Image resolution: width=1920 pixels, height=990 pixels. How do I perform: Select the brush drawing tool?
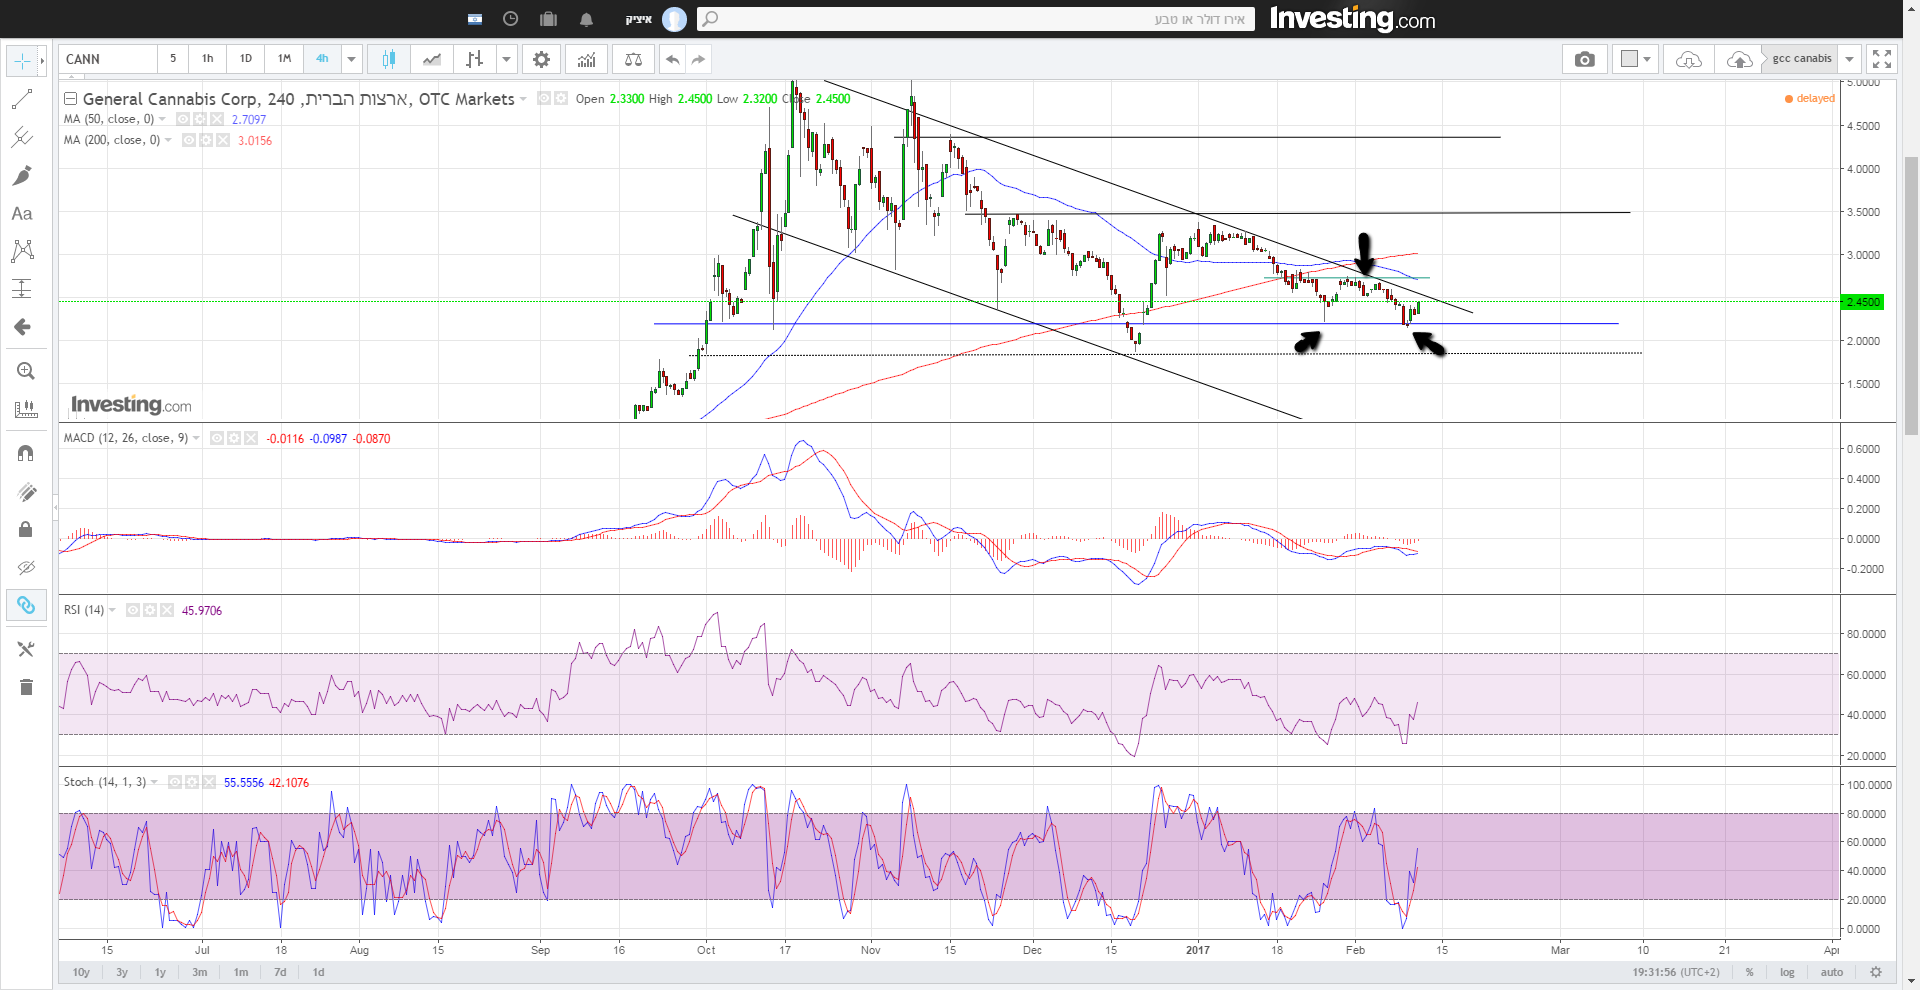[x=22, y=175]
